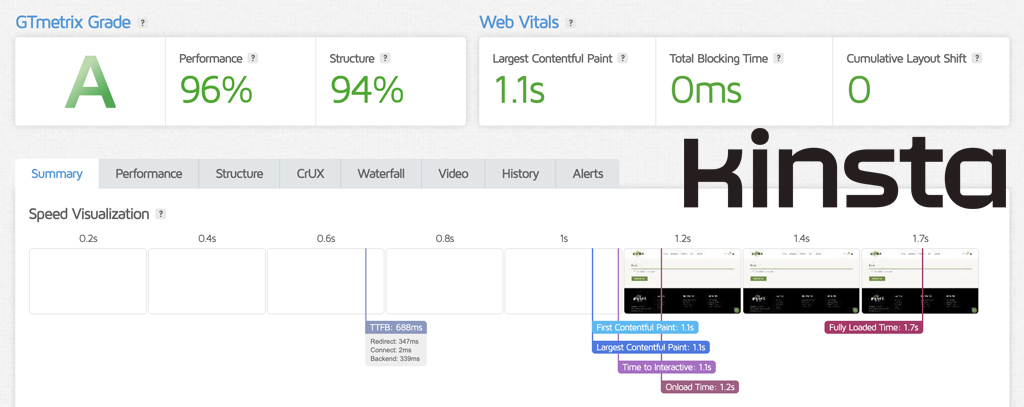Image resolution: width=1024 pixels, height=407 pixels.
Task: Open the GTmetrix Grade help icon
Action: click(x=142, y=22)
